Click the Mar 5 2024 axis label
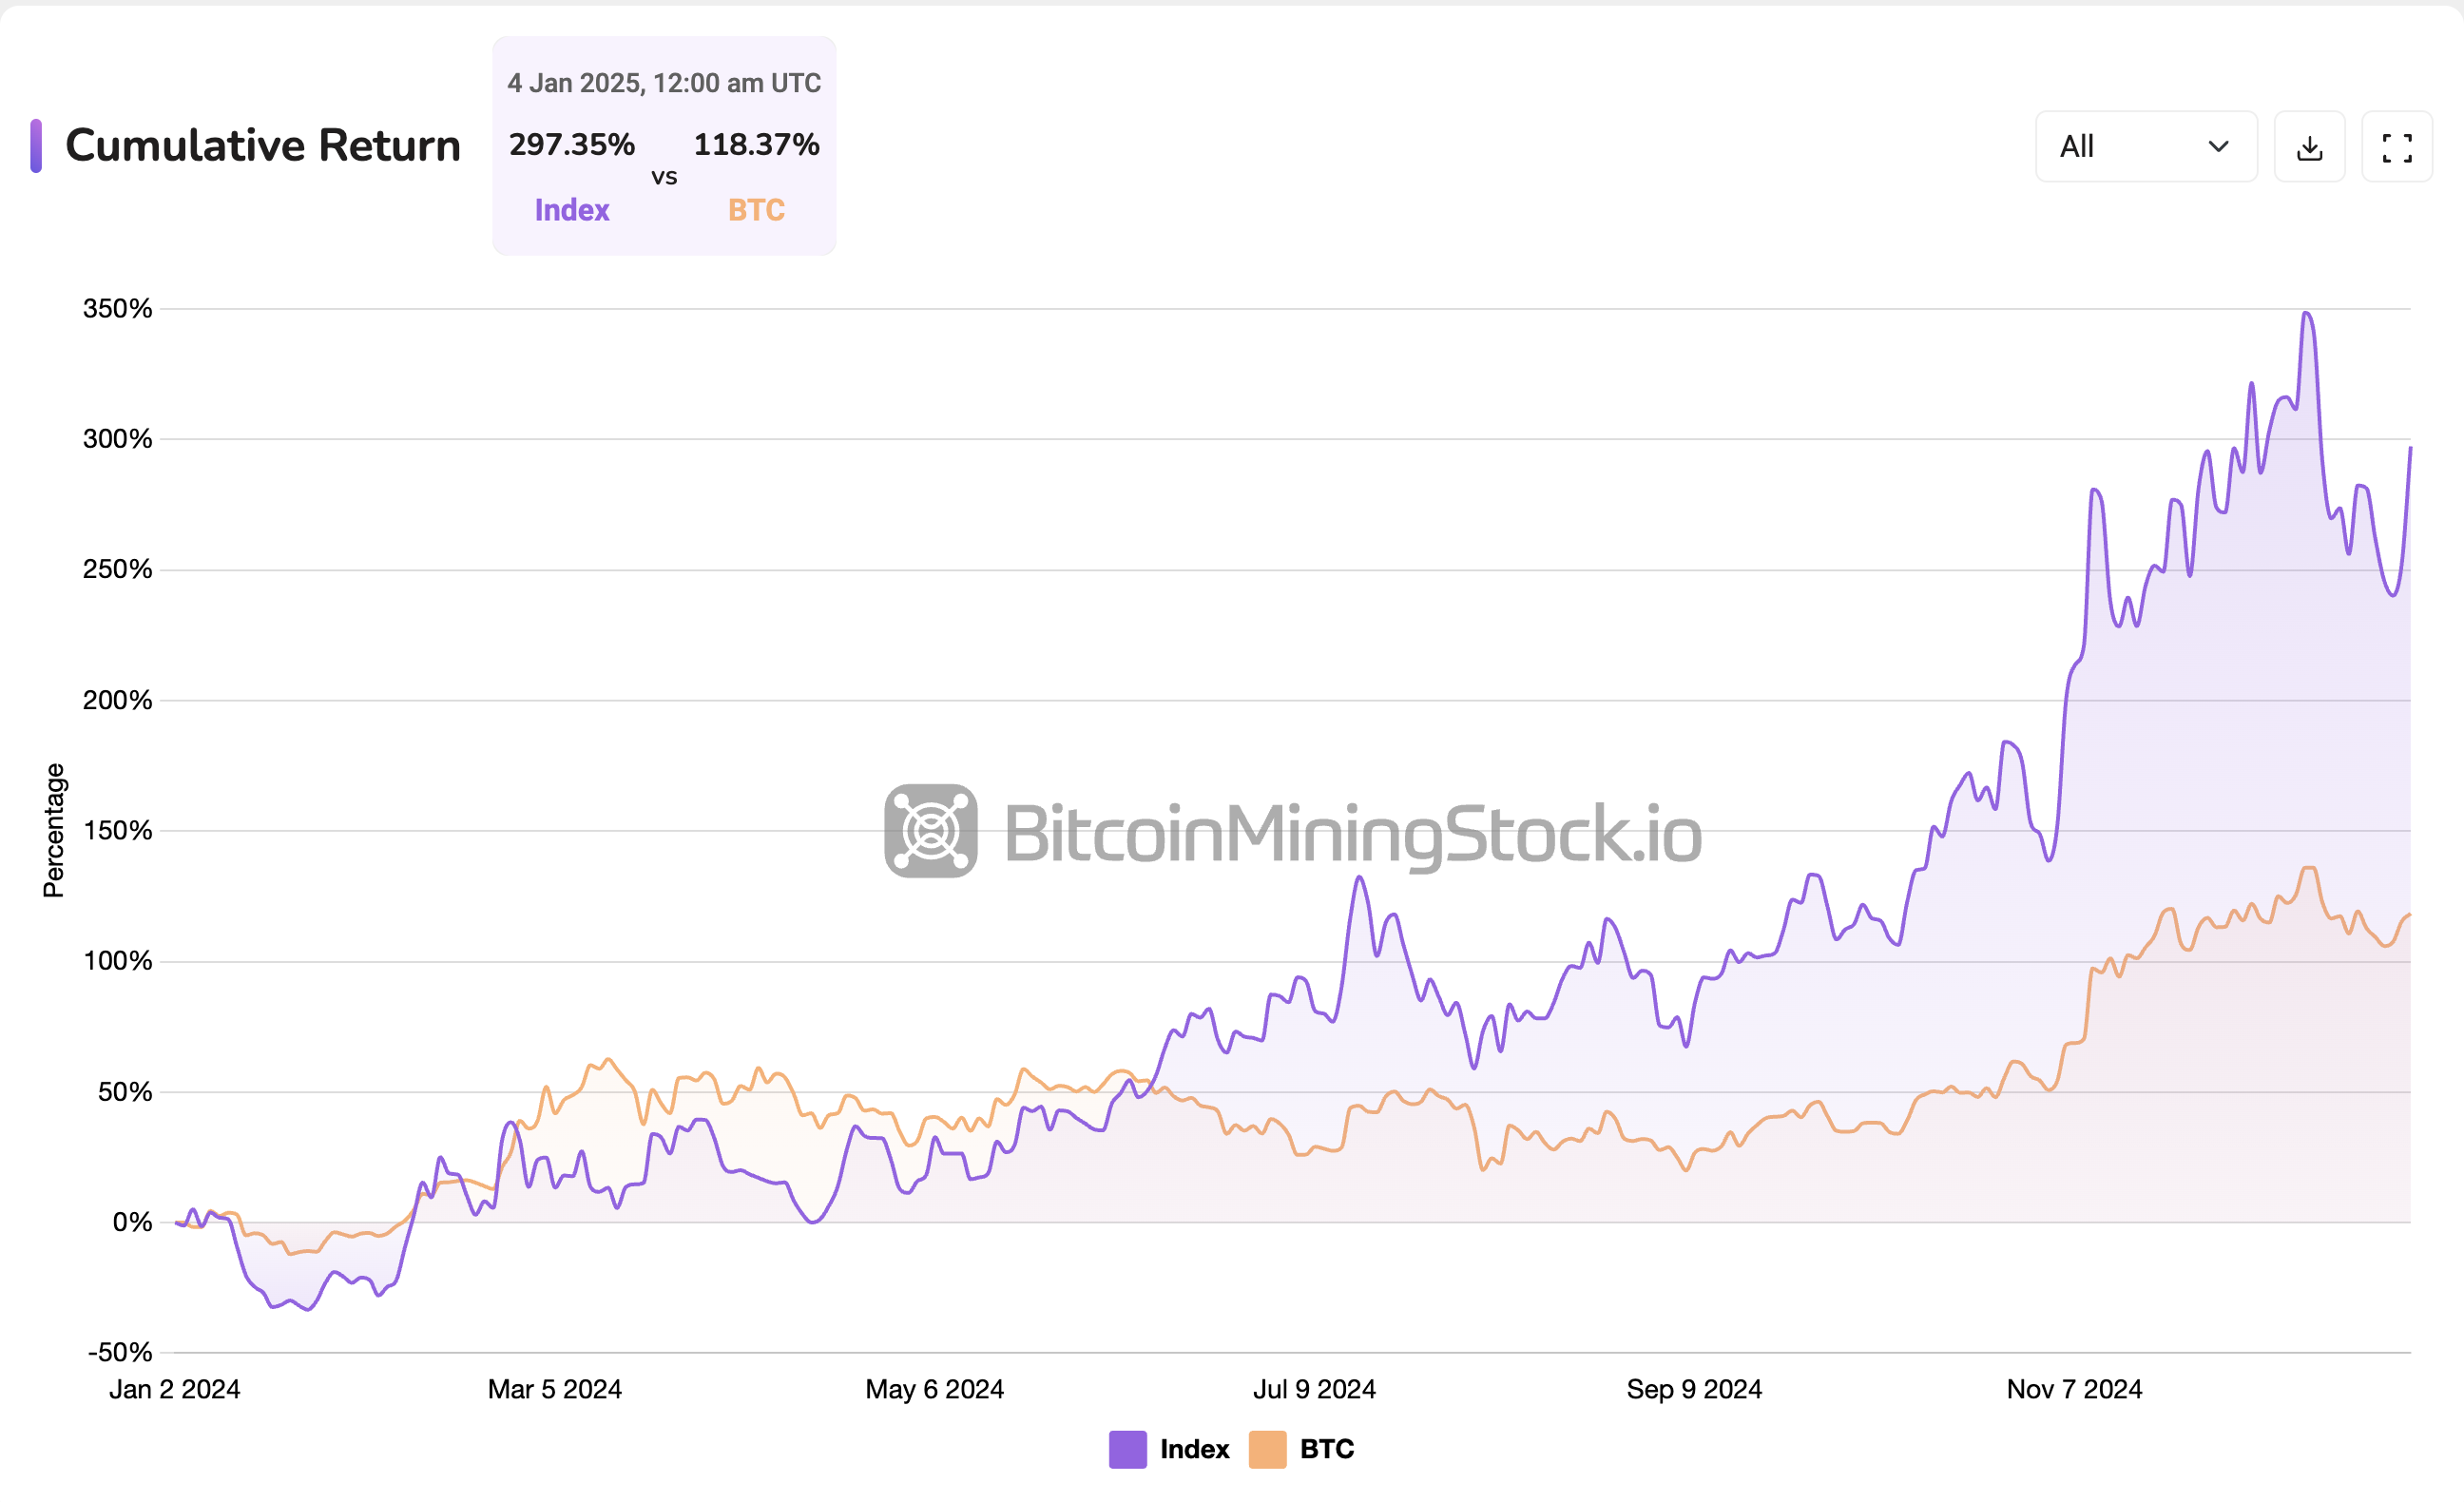This screenshot has height=1502, width=2464. [x=554, y=1389]
